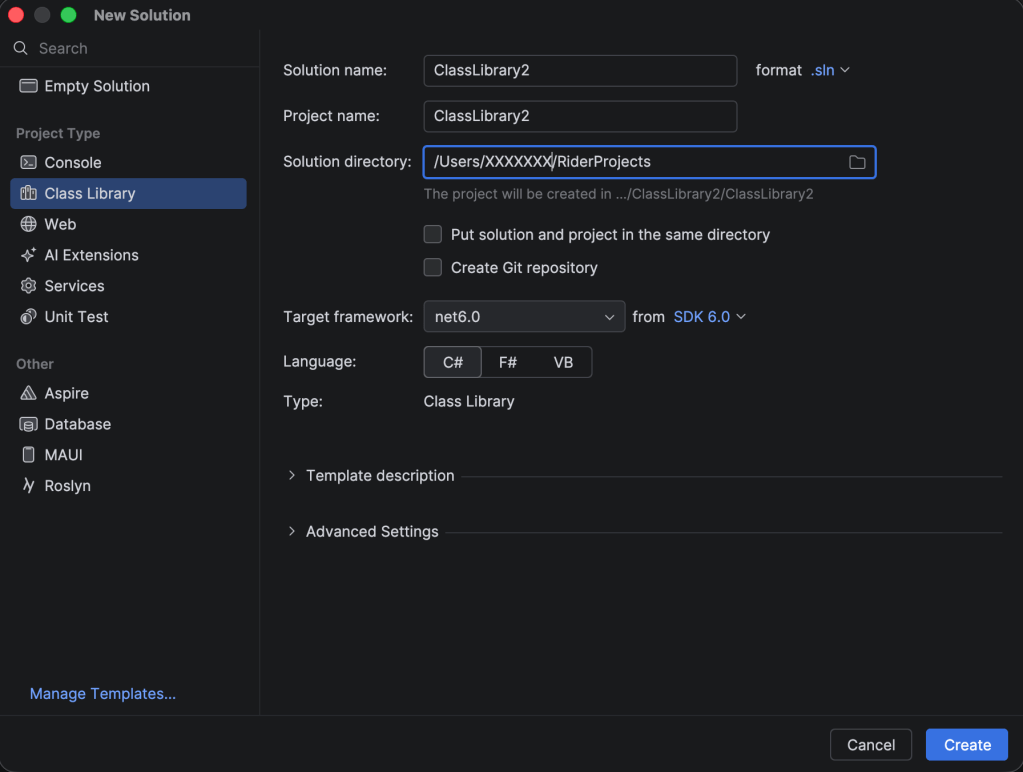Image resolution: width=1023 pixels, height=772 pixels.
Task: Select the Roslyn template entry
Action: point(67,486)
